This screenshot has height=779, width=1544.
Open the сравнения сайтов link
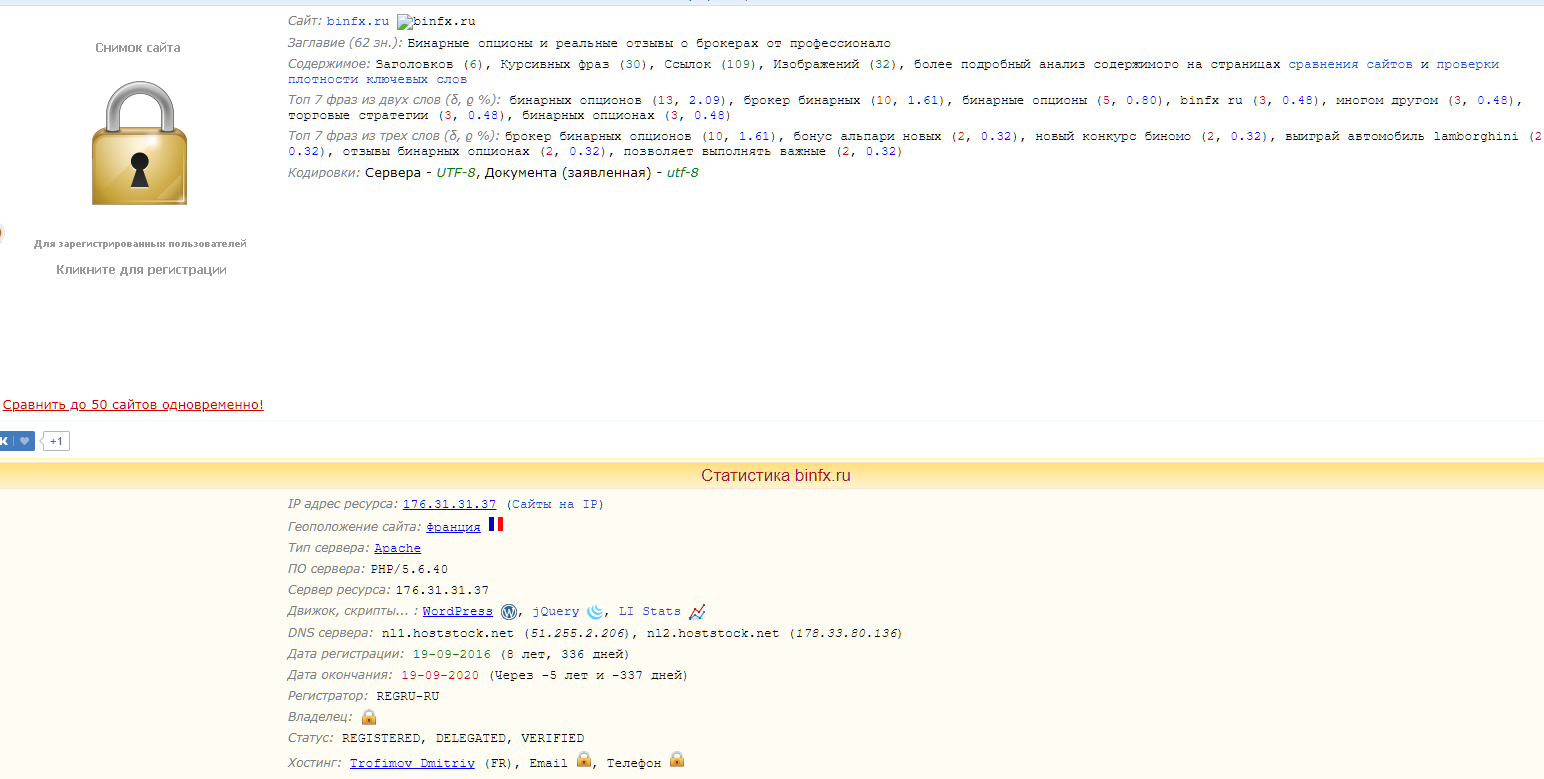tap(1350, 64)
